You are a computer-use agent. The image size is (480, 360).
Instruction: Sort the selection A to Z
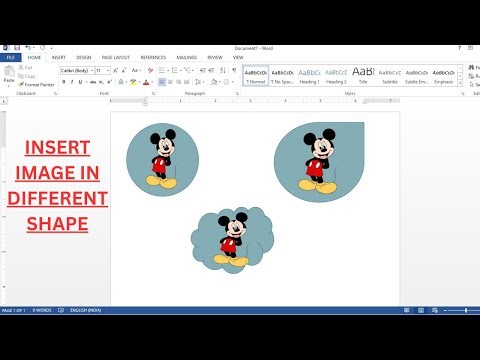[x=223, y=71]
